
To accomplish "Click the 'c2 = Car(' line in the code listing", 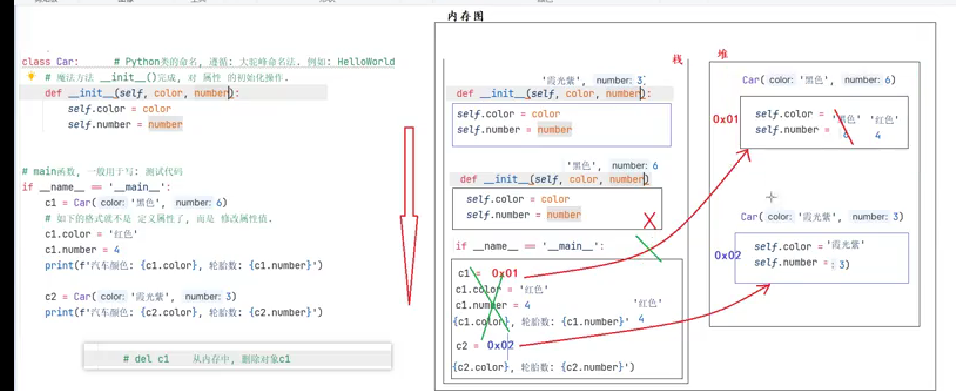I will point(141,296).
